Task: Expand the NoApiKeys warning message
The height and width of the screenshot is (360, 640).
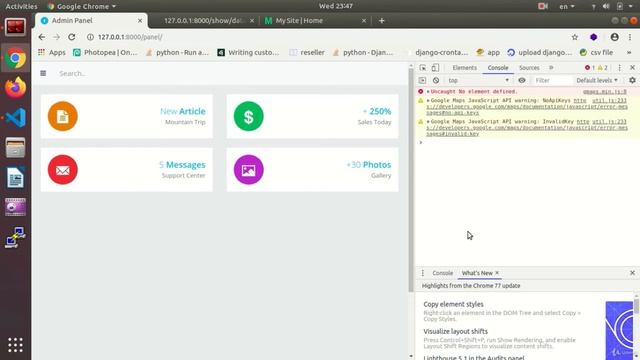Action: 428,100
